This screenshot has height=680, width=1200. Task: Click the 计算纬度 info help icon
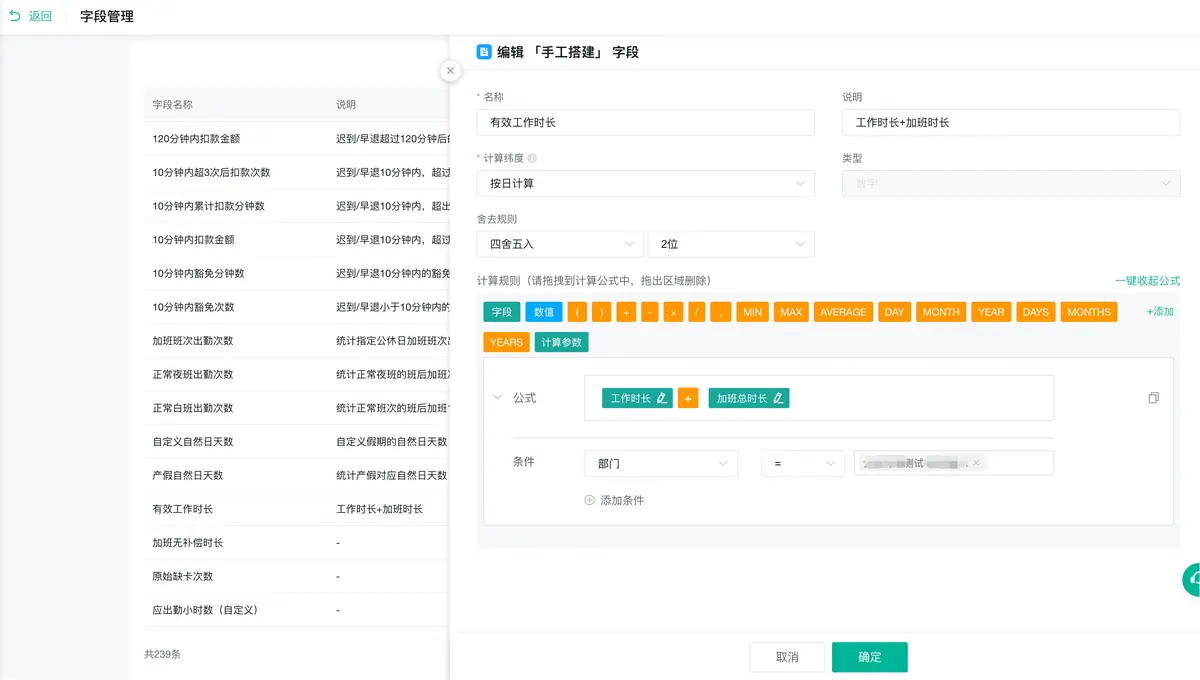(532, 159)
